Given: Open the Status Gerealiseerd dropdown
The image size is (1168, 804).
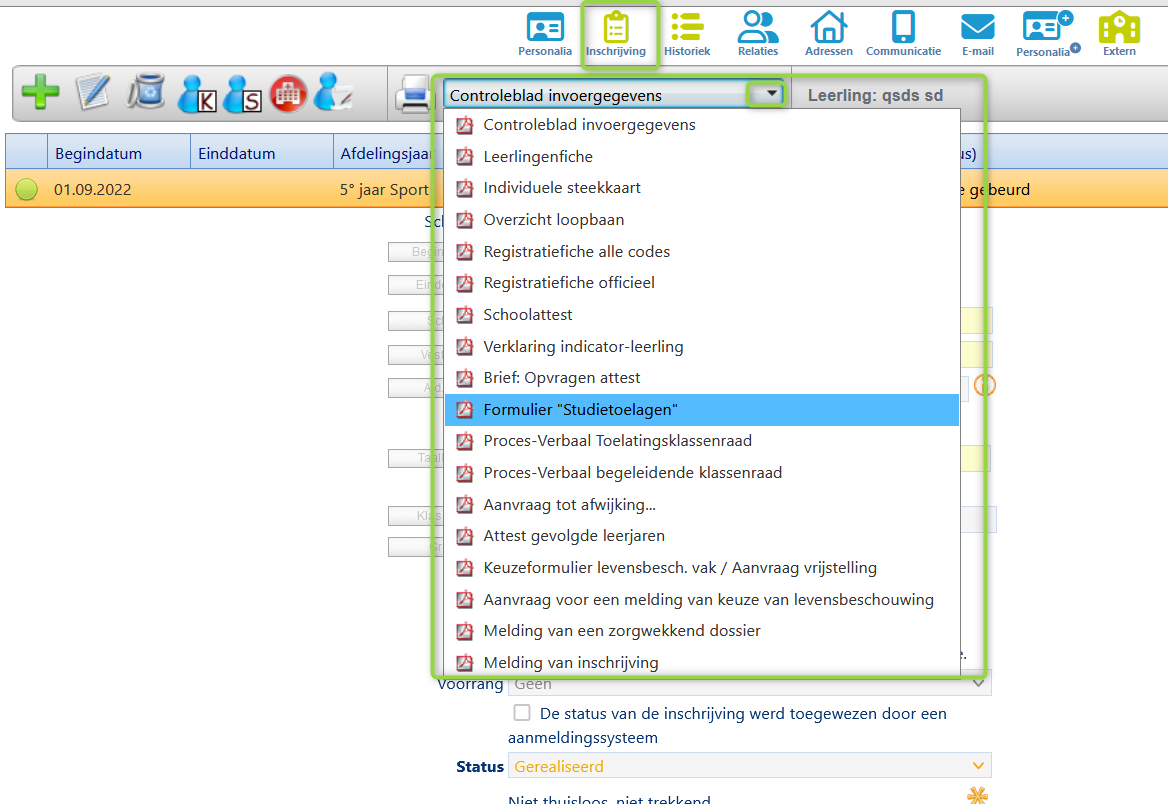Looking at the screenshot, I should [750, 766].
